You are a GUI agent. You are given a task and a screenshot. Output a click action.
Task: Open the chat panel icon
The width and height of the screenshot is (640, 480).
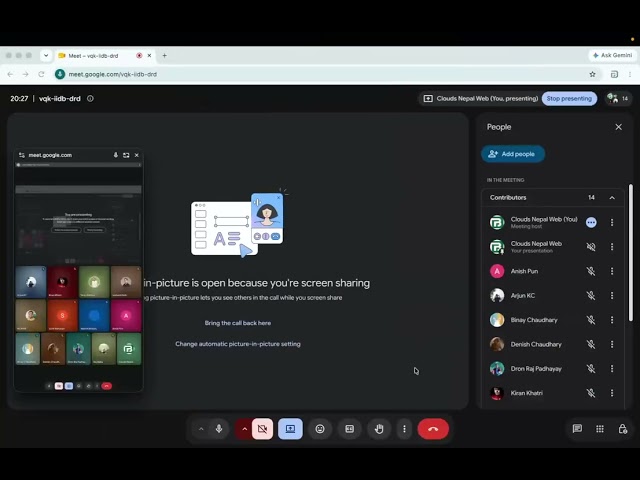[577, 429]
